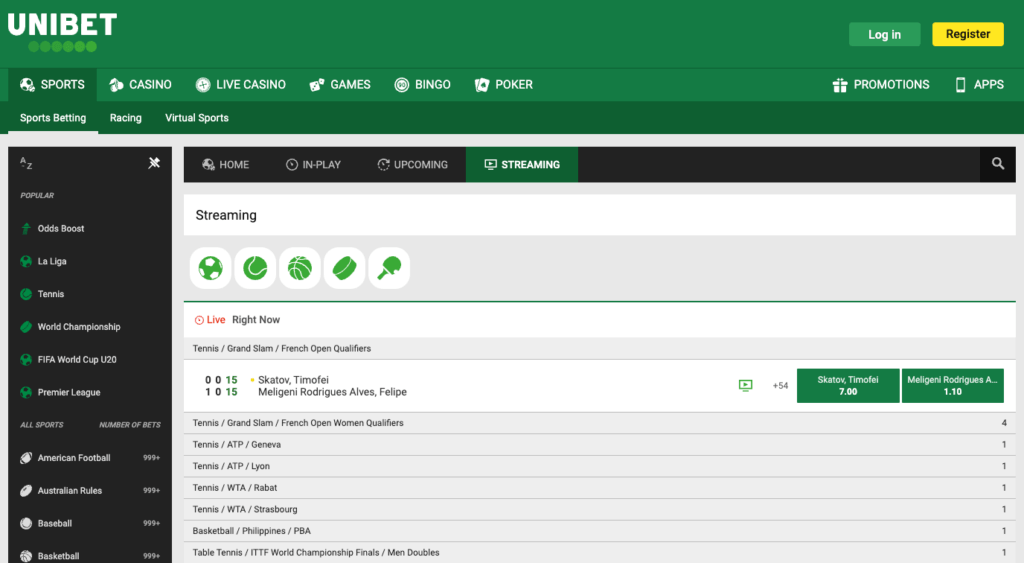Image resolution: width=1024 pixels, height=563 pixels.
Task: Switch to the In-Play tab
Action: tap(313, 165)
